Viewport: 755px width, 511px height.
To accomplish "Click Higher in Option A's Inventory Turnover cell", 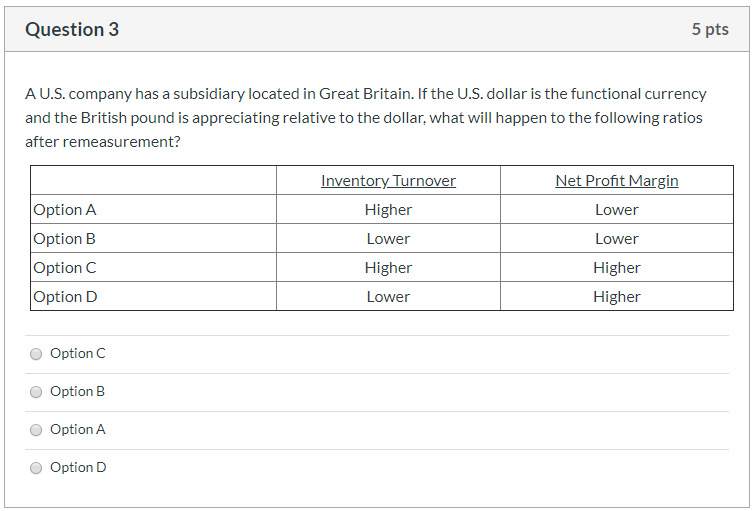I will tap(388, 210).
